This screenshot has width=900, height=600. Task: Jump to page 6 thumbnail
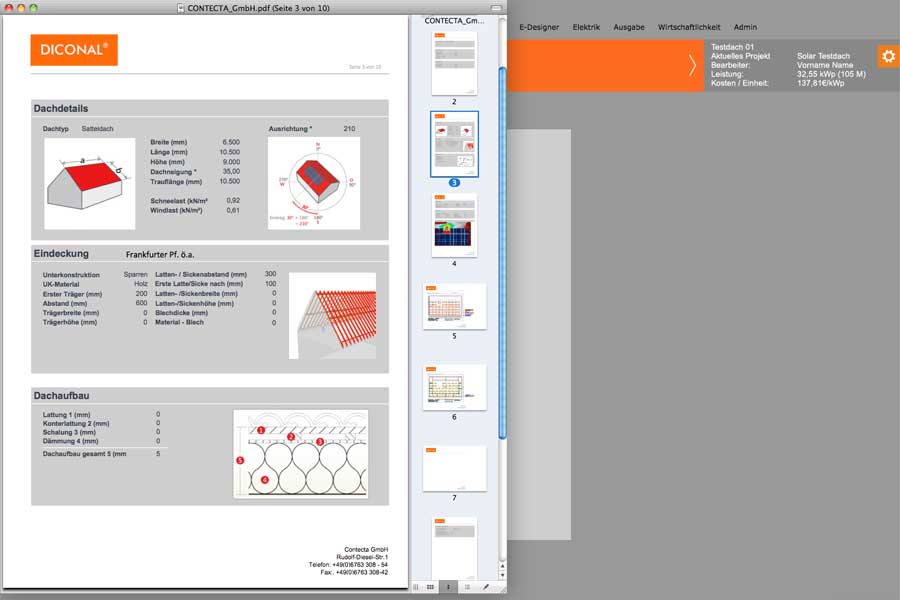tap(454, 387)
